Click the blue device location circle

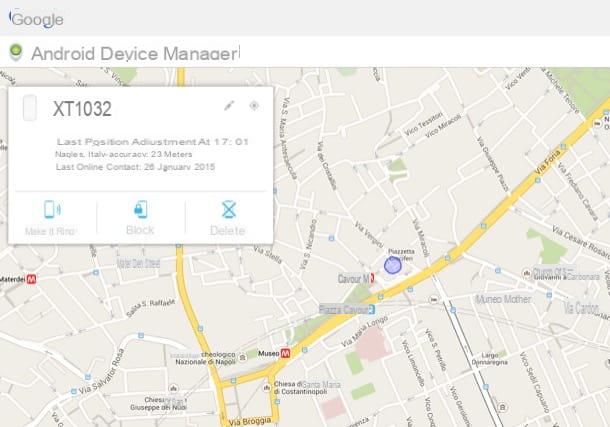[393, 266]
